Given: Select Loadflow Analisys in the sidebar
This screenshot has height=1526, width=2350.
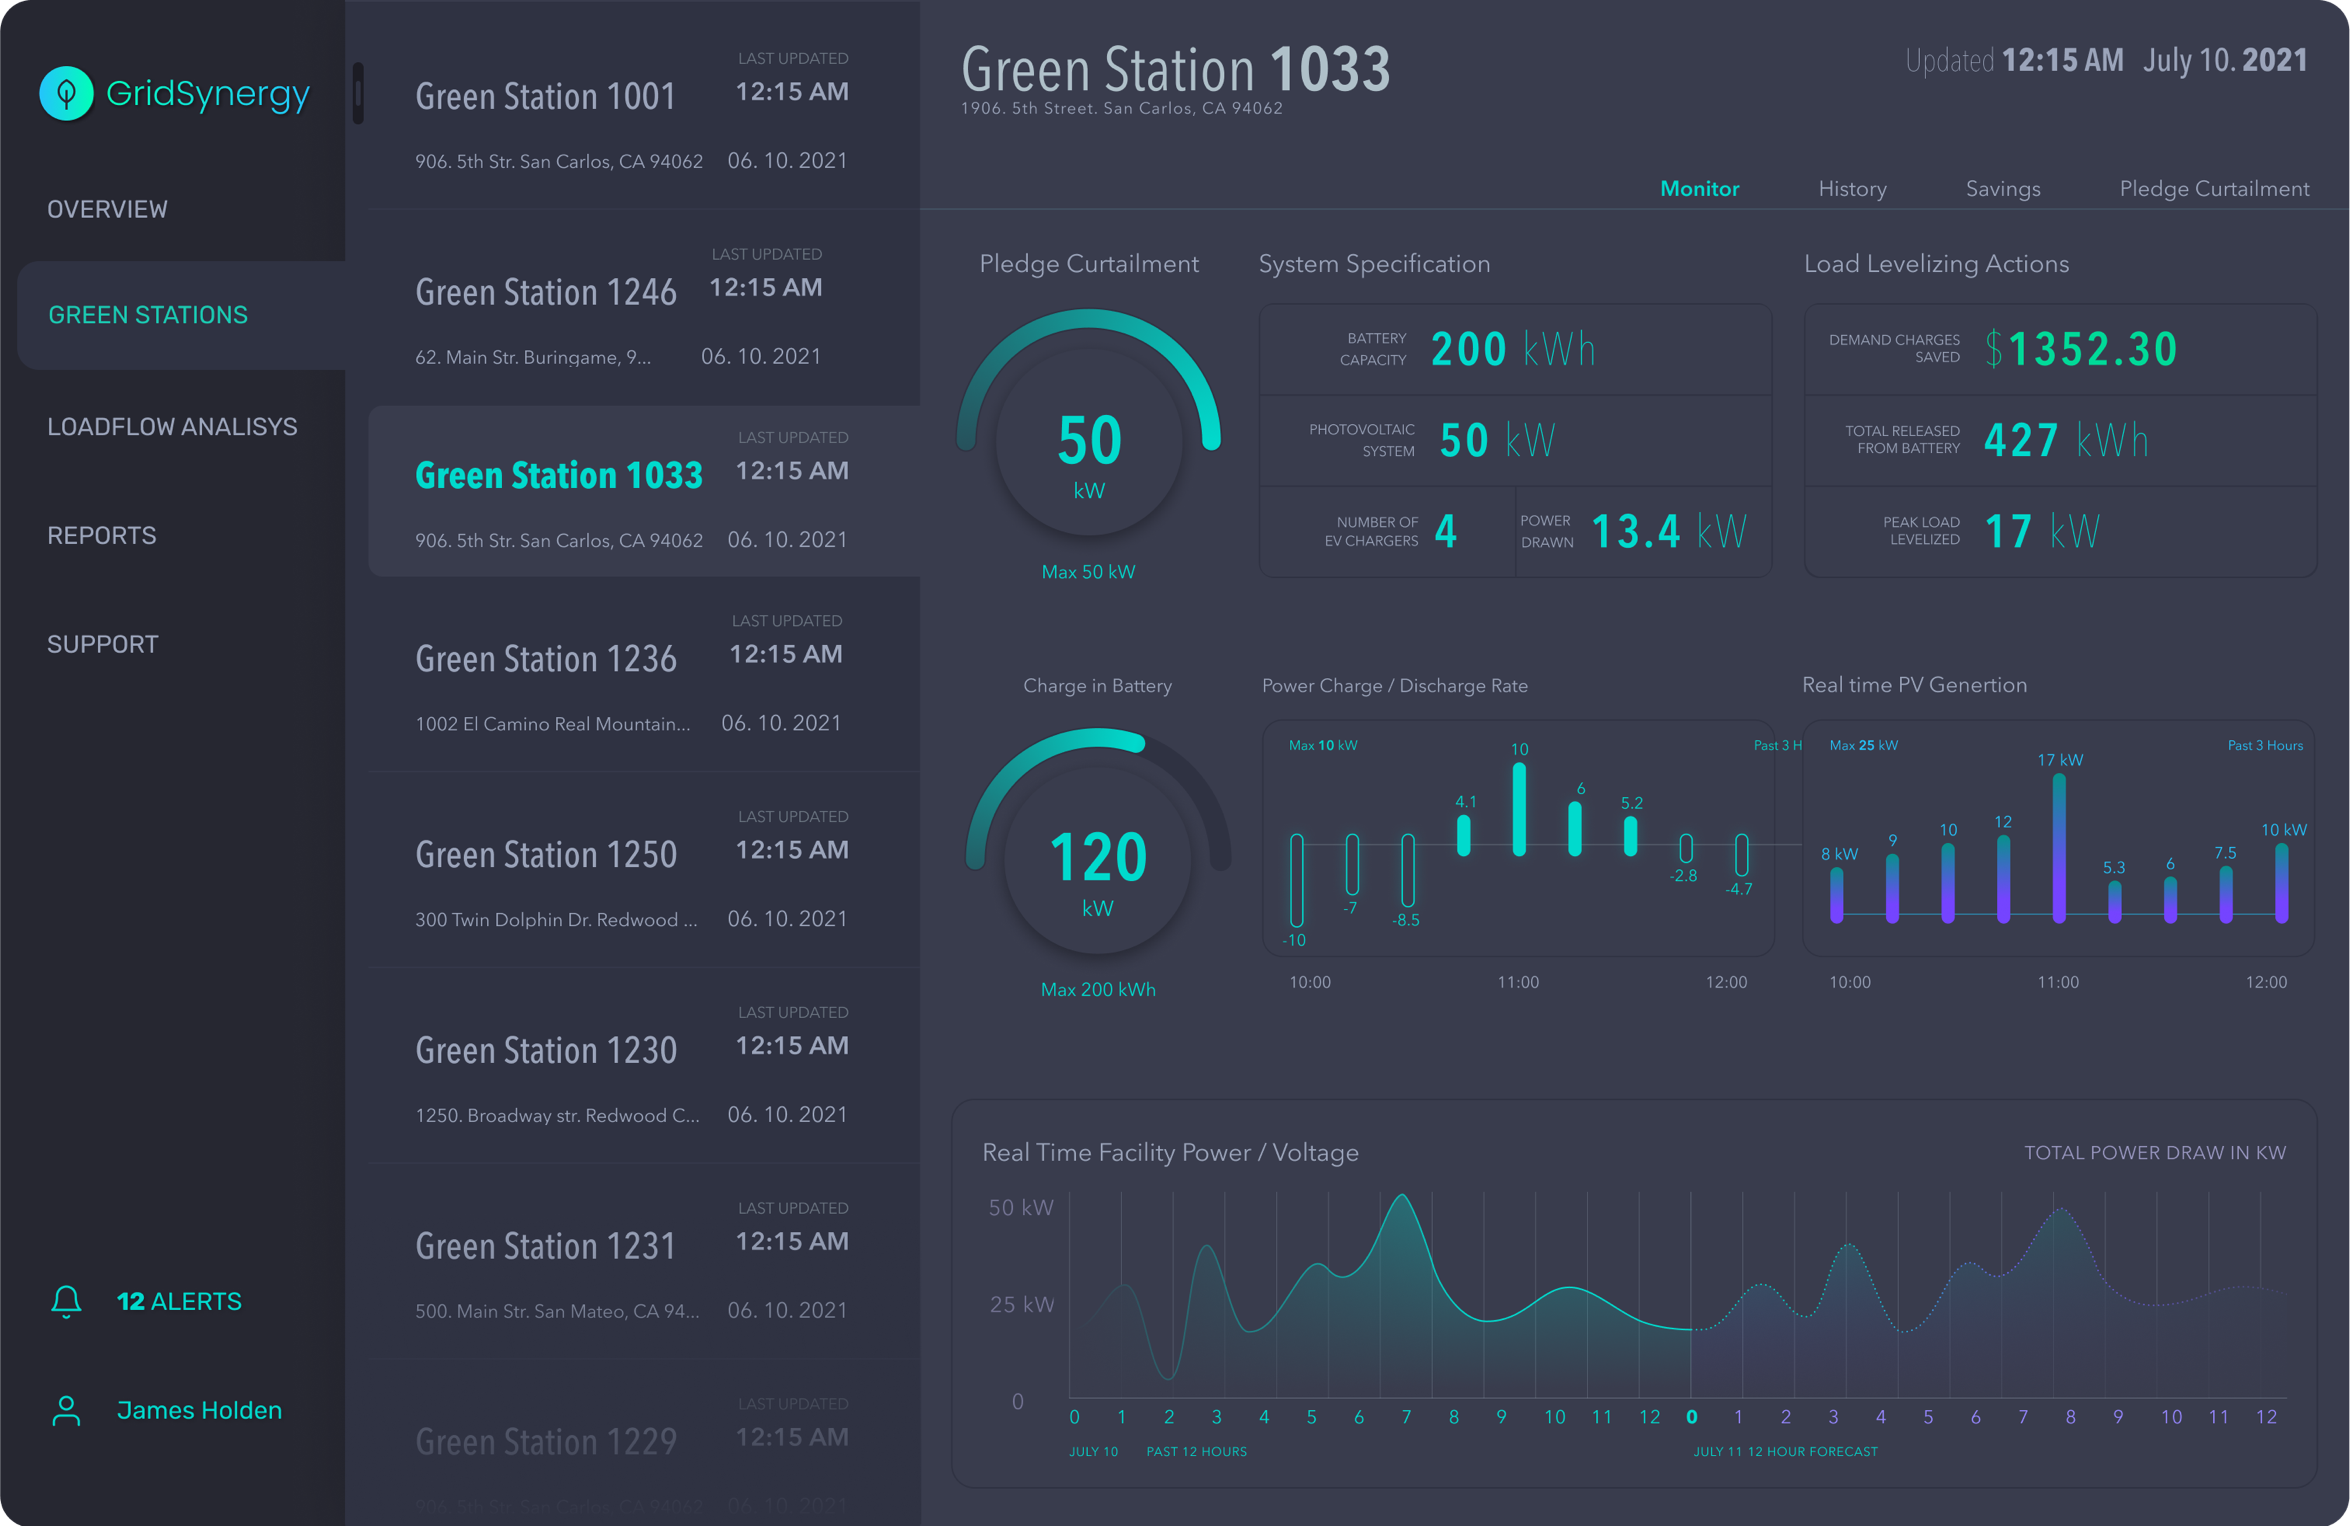Looking at the screenshot, I should (x=172, y=427).
